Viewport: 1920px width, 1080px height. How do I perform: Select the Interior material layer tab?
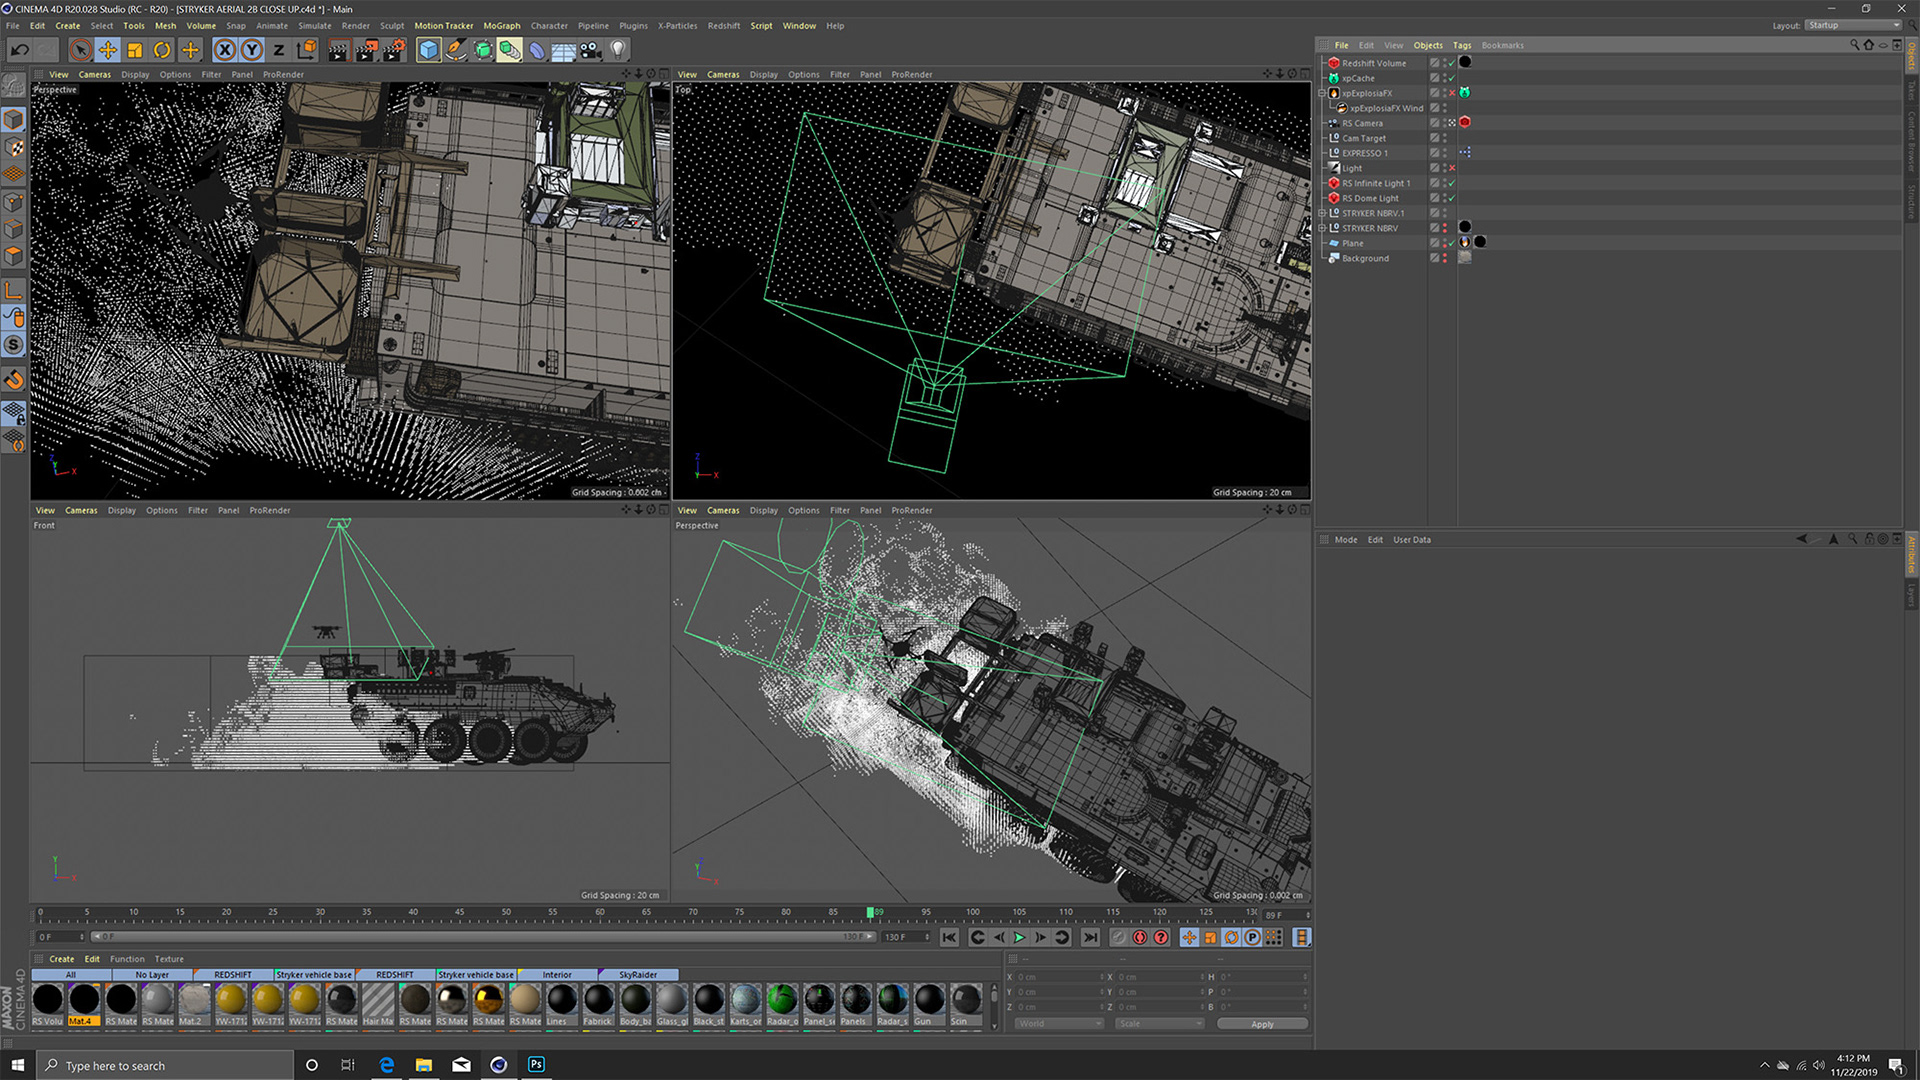[557, 975]
